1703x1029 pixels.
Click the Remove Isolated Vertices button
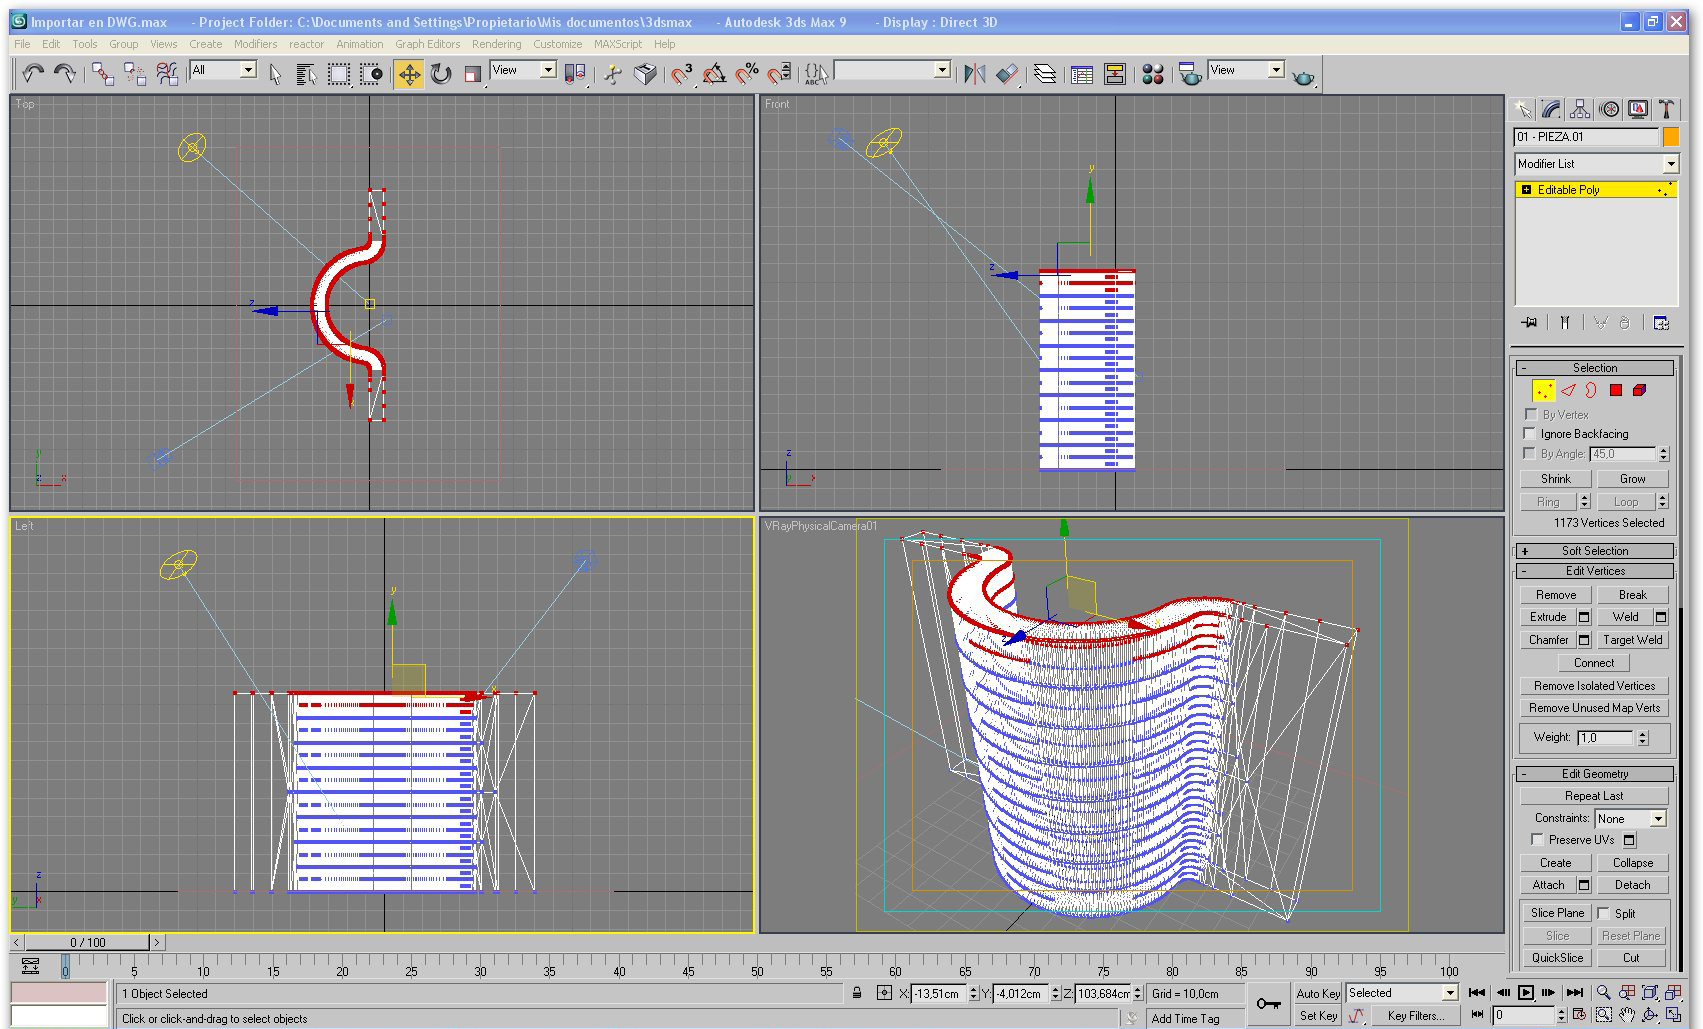coord(1594,686)
